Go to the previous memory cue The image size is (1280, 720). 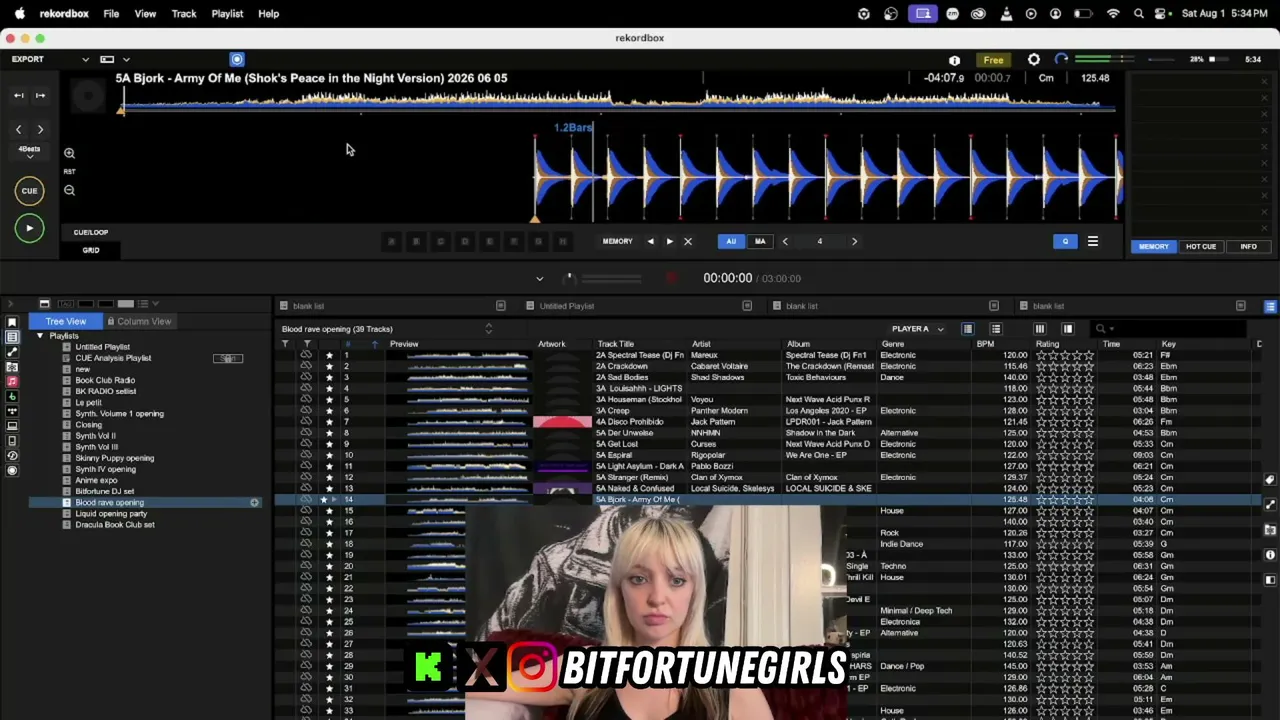(x=650, y=241)
